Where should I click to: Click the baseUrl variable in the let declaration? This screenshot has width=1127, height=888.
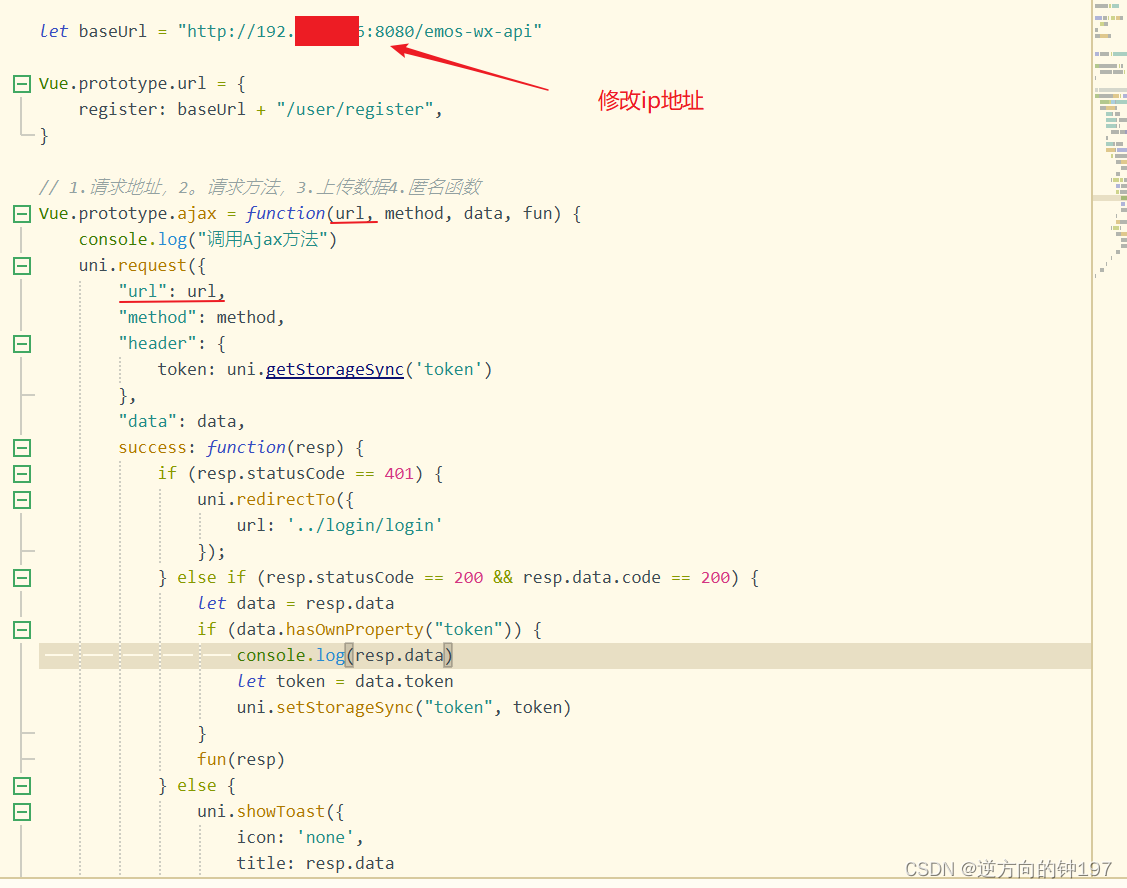tap(112, 32)
